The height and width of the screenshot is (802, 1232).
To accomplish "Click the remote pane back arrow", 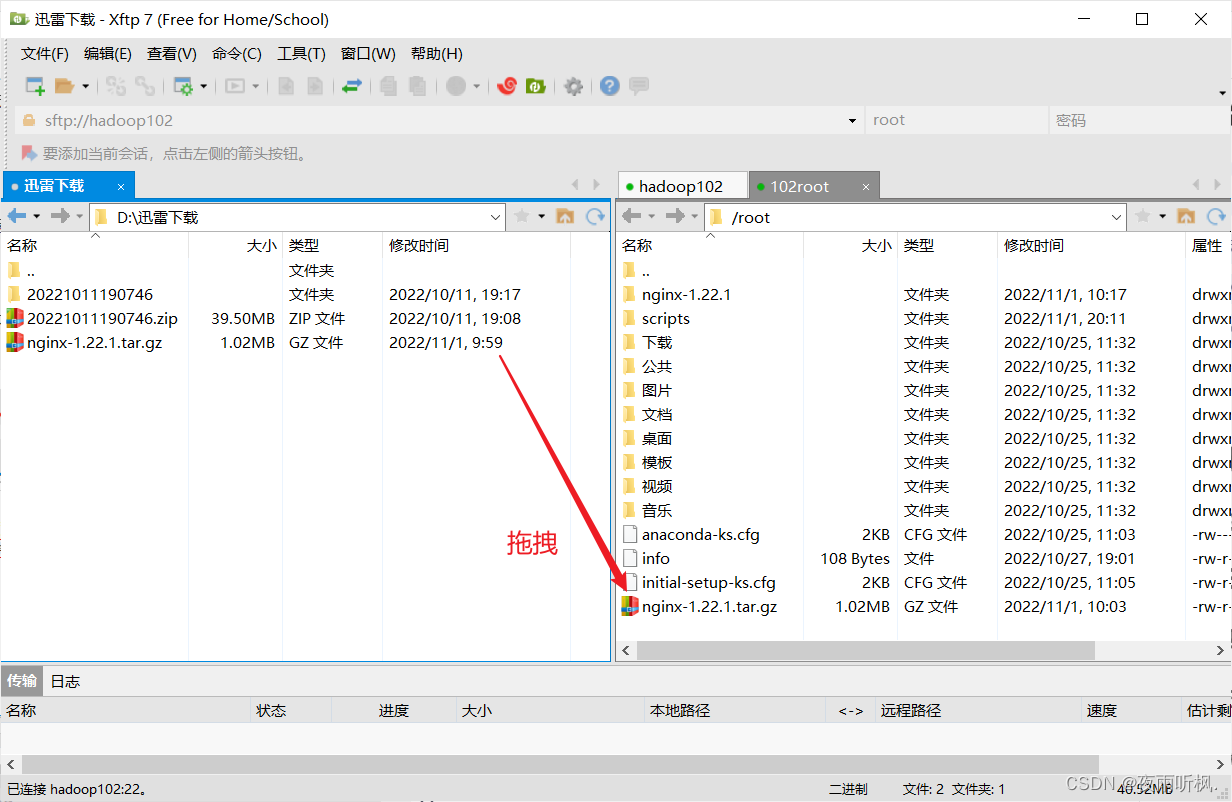I will tap(631, 216).
